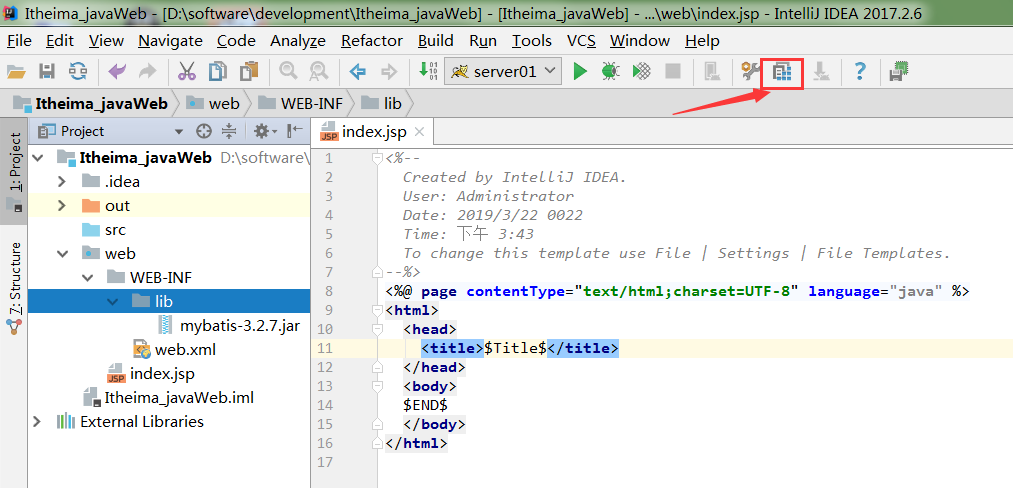
Task: Toggle the 1: Project side tab
Action: [x=14, y=170]
